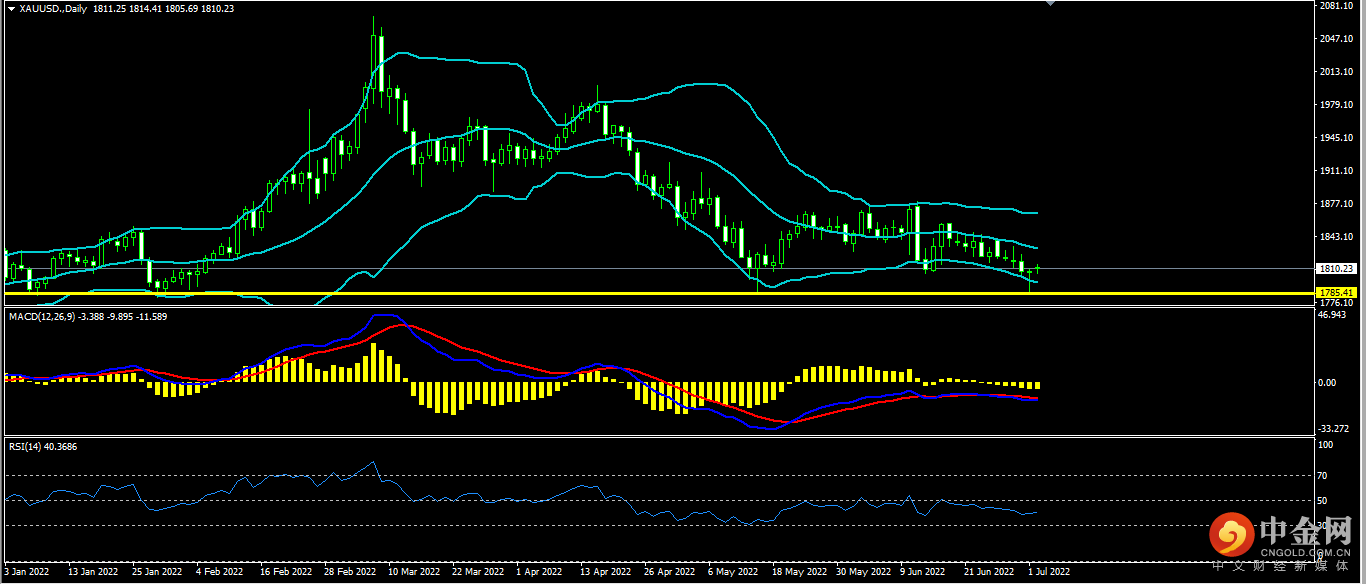The height and width of the screenshot is (584, 1366).
Task: Click the yellow price tag 1785.41
Action: click(x=1336, y=293)
